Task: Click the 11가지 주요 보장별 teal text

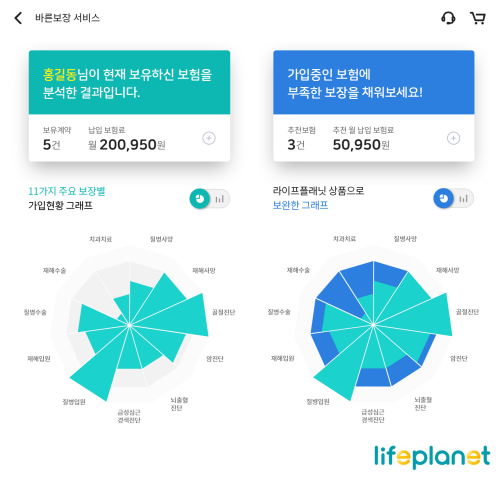Action: coord(67,191)
